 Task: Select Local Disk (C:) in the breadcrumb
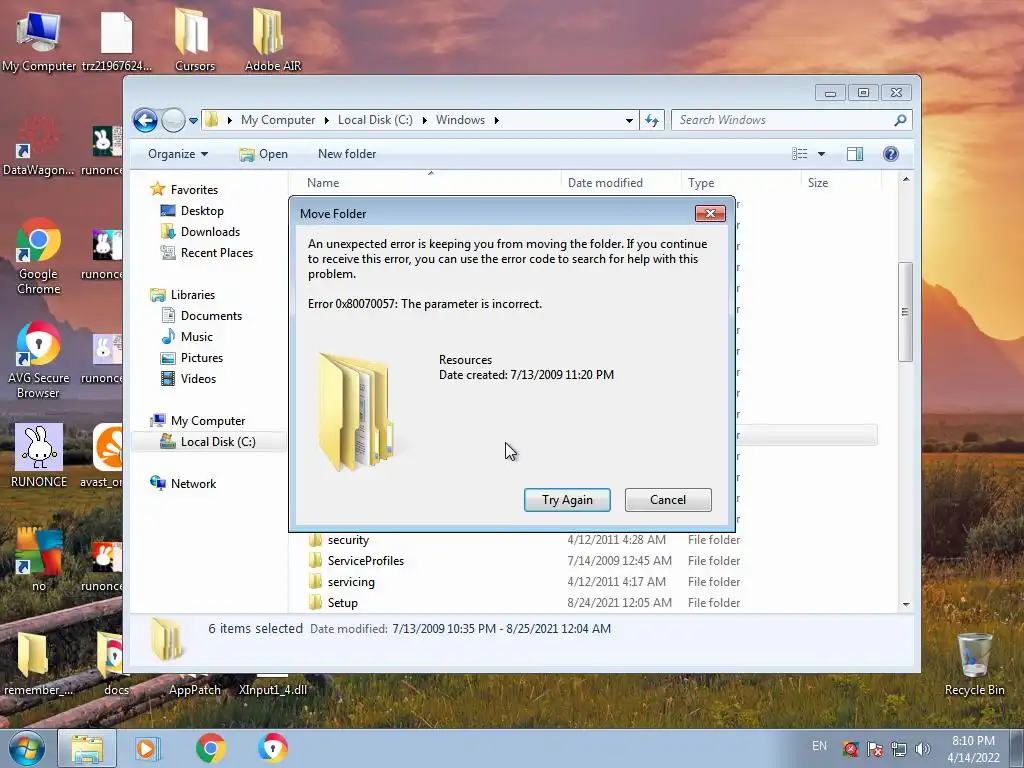(375, 120)
